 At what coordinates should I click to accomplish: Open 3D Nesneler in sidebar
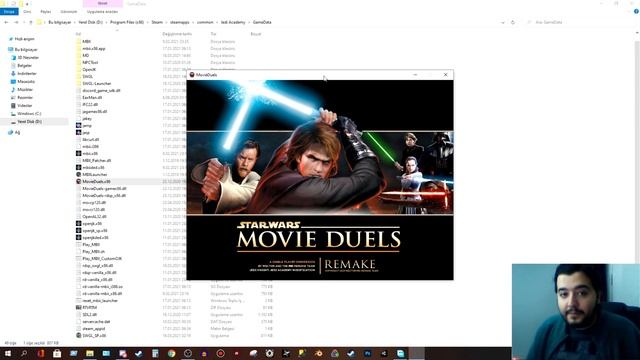[x=28, y=58]
